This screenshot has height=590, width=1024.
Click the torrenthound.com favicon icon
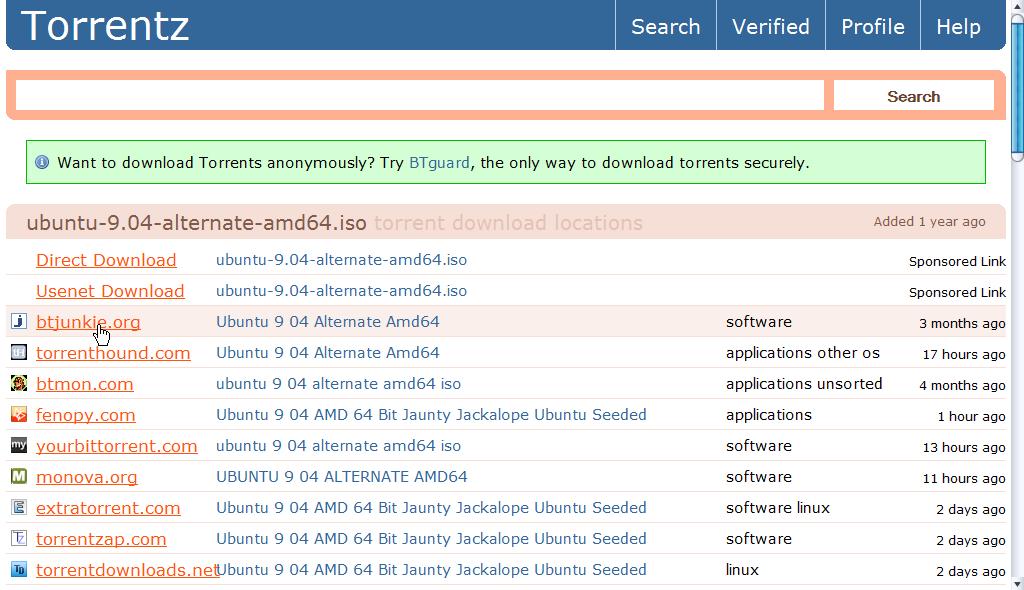point(18,353)
